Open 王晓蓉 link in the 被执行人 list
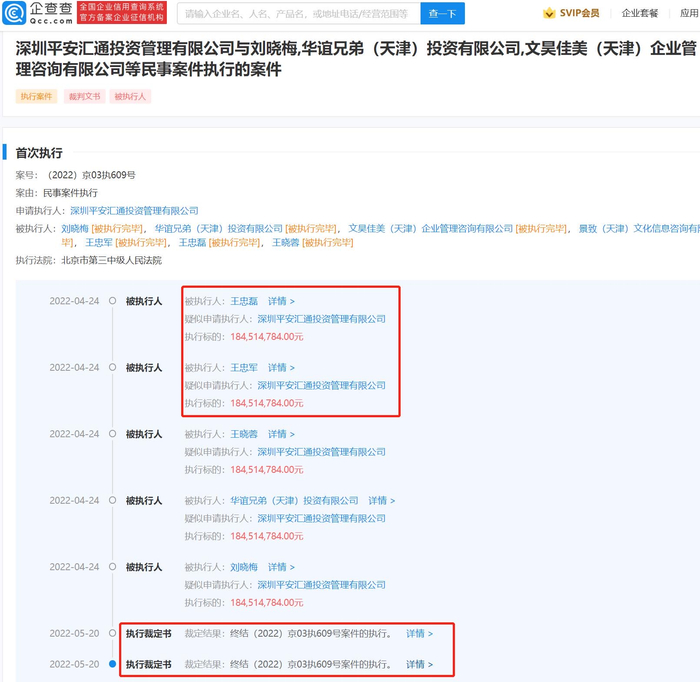Viewport: 700px width, 682px height. [x=286, y=243]
